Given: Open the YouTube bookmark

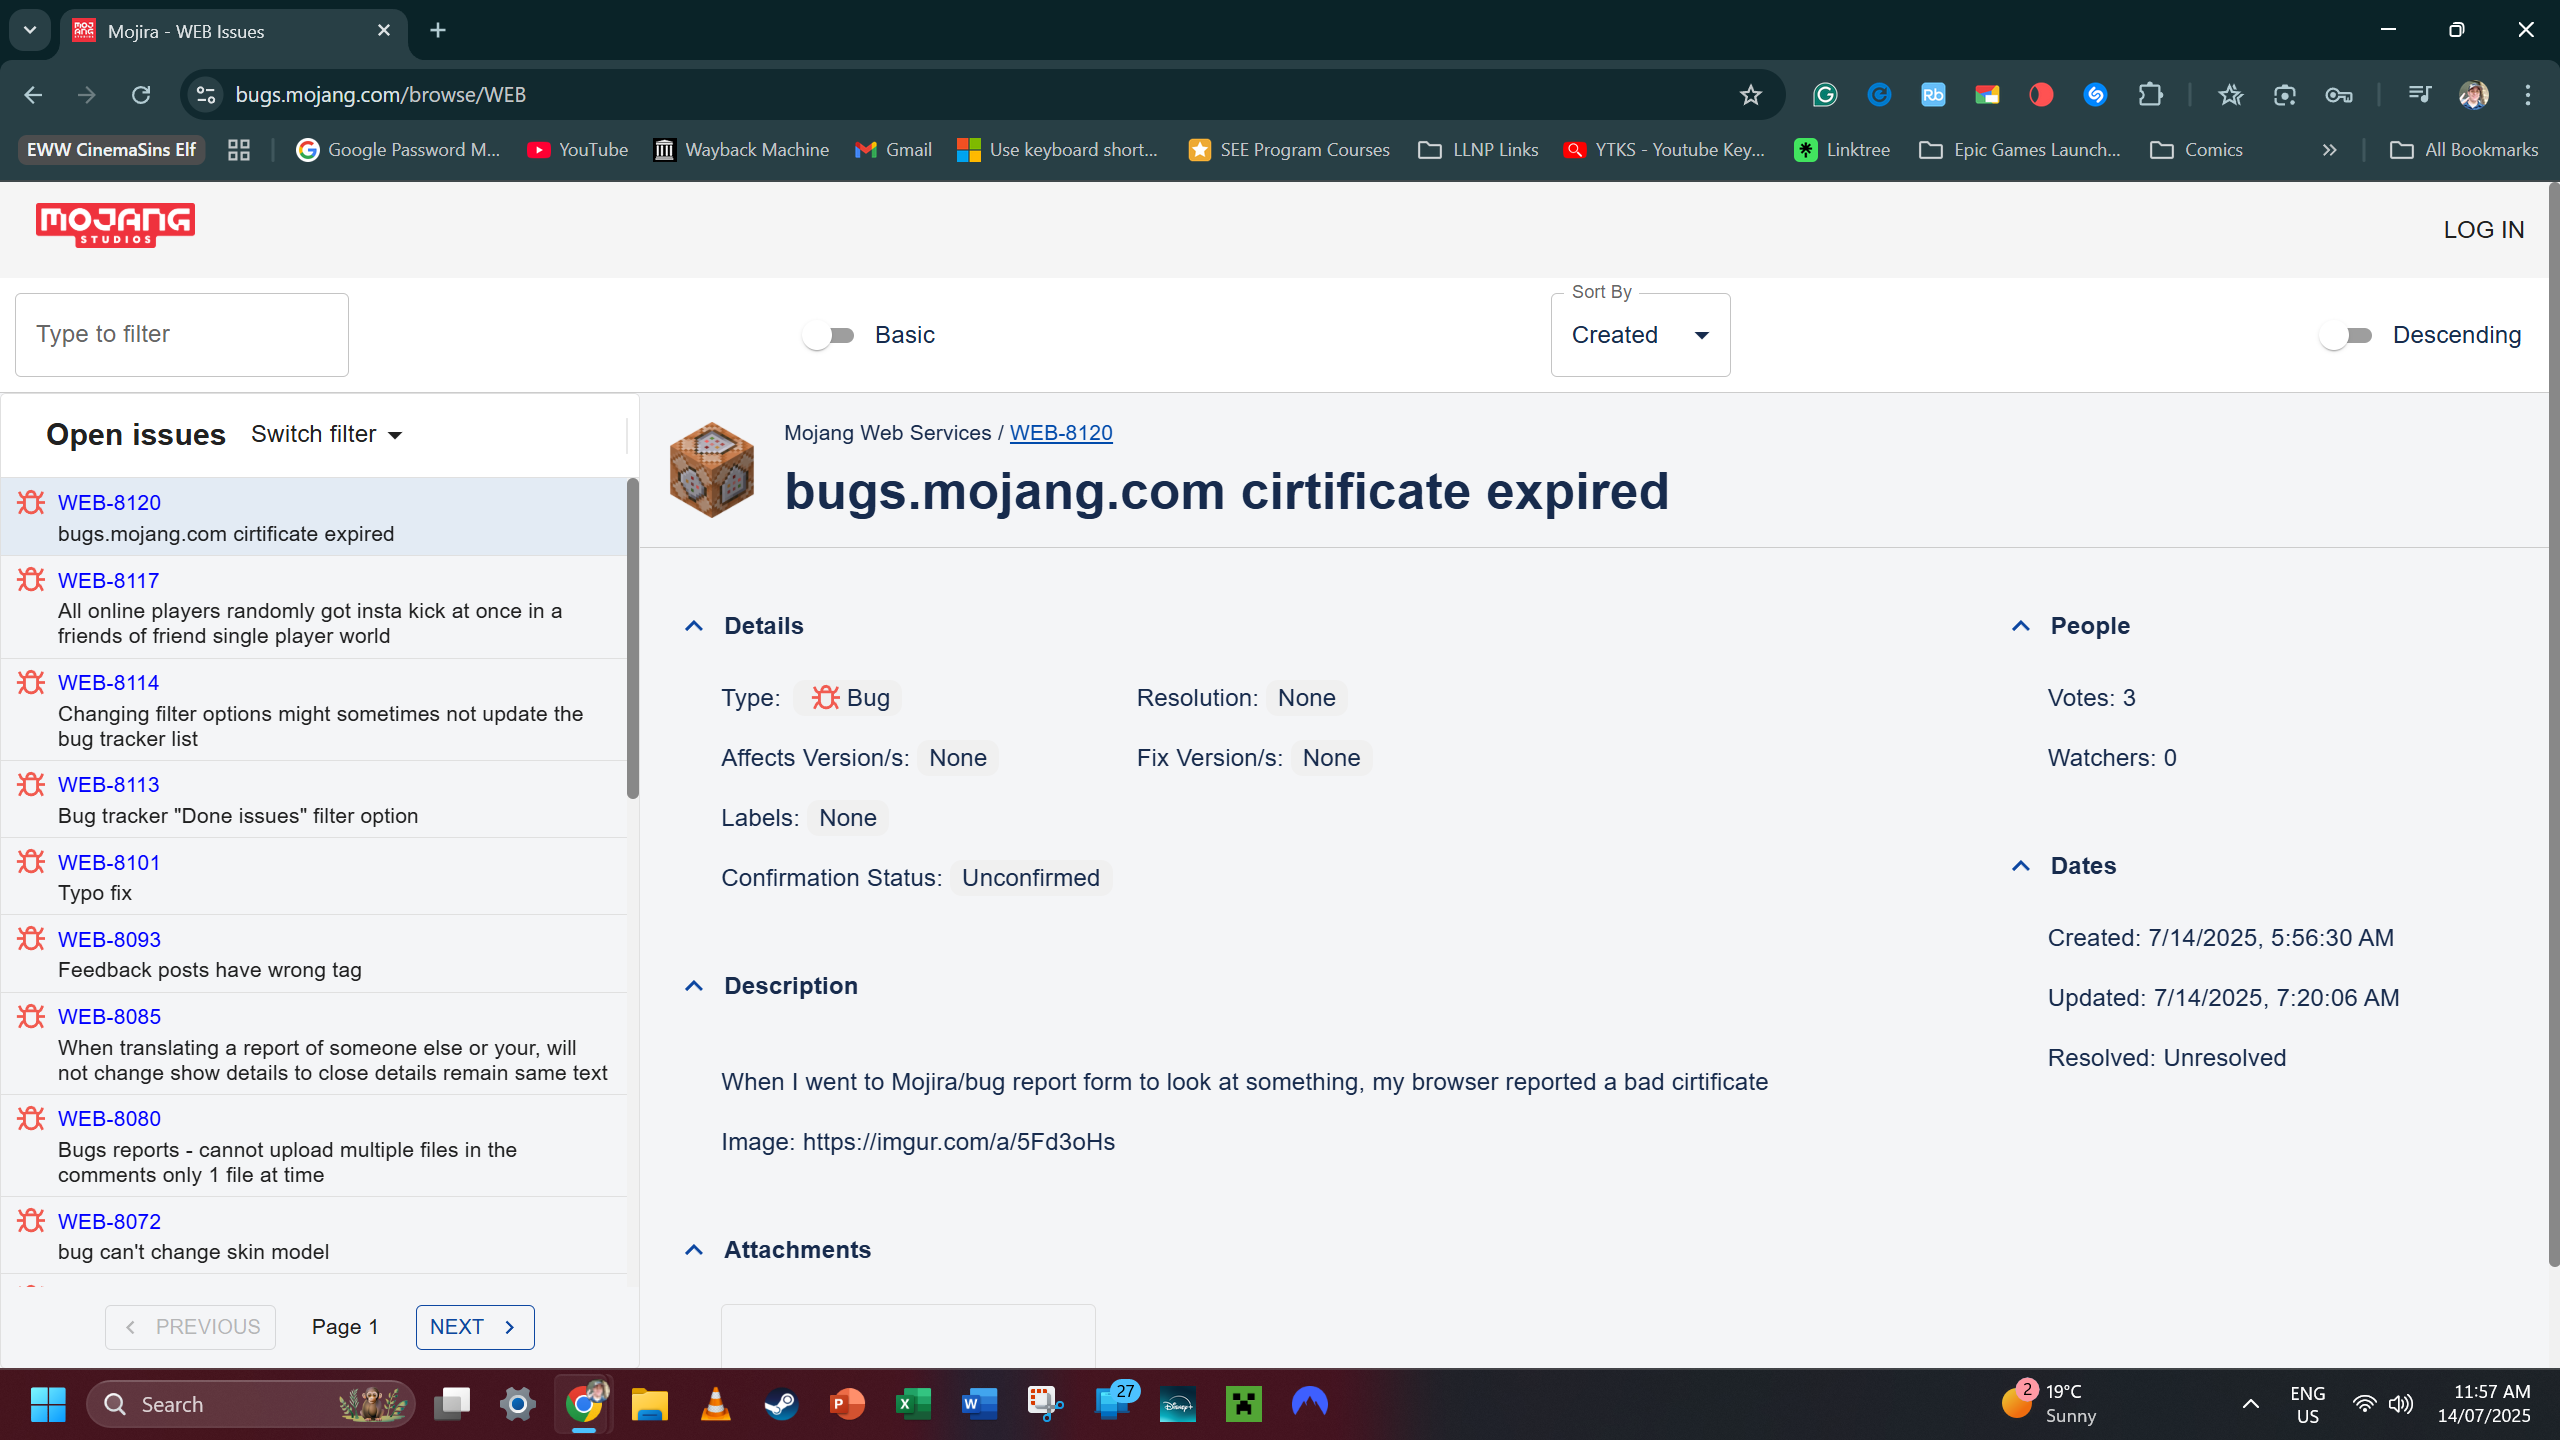Looking at the screenshot, I should [x=578, y=150].
